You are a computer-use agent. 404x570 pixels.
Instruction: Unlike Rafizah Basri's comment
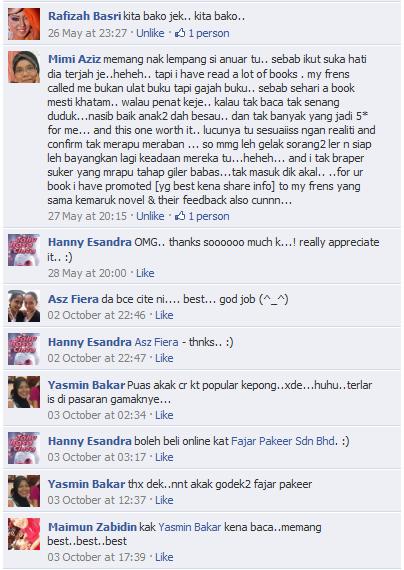150,33
